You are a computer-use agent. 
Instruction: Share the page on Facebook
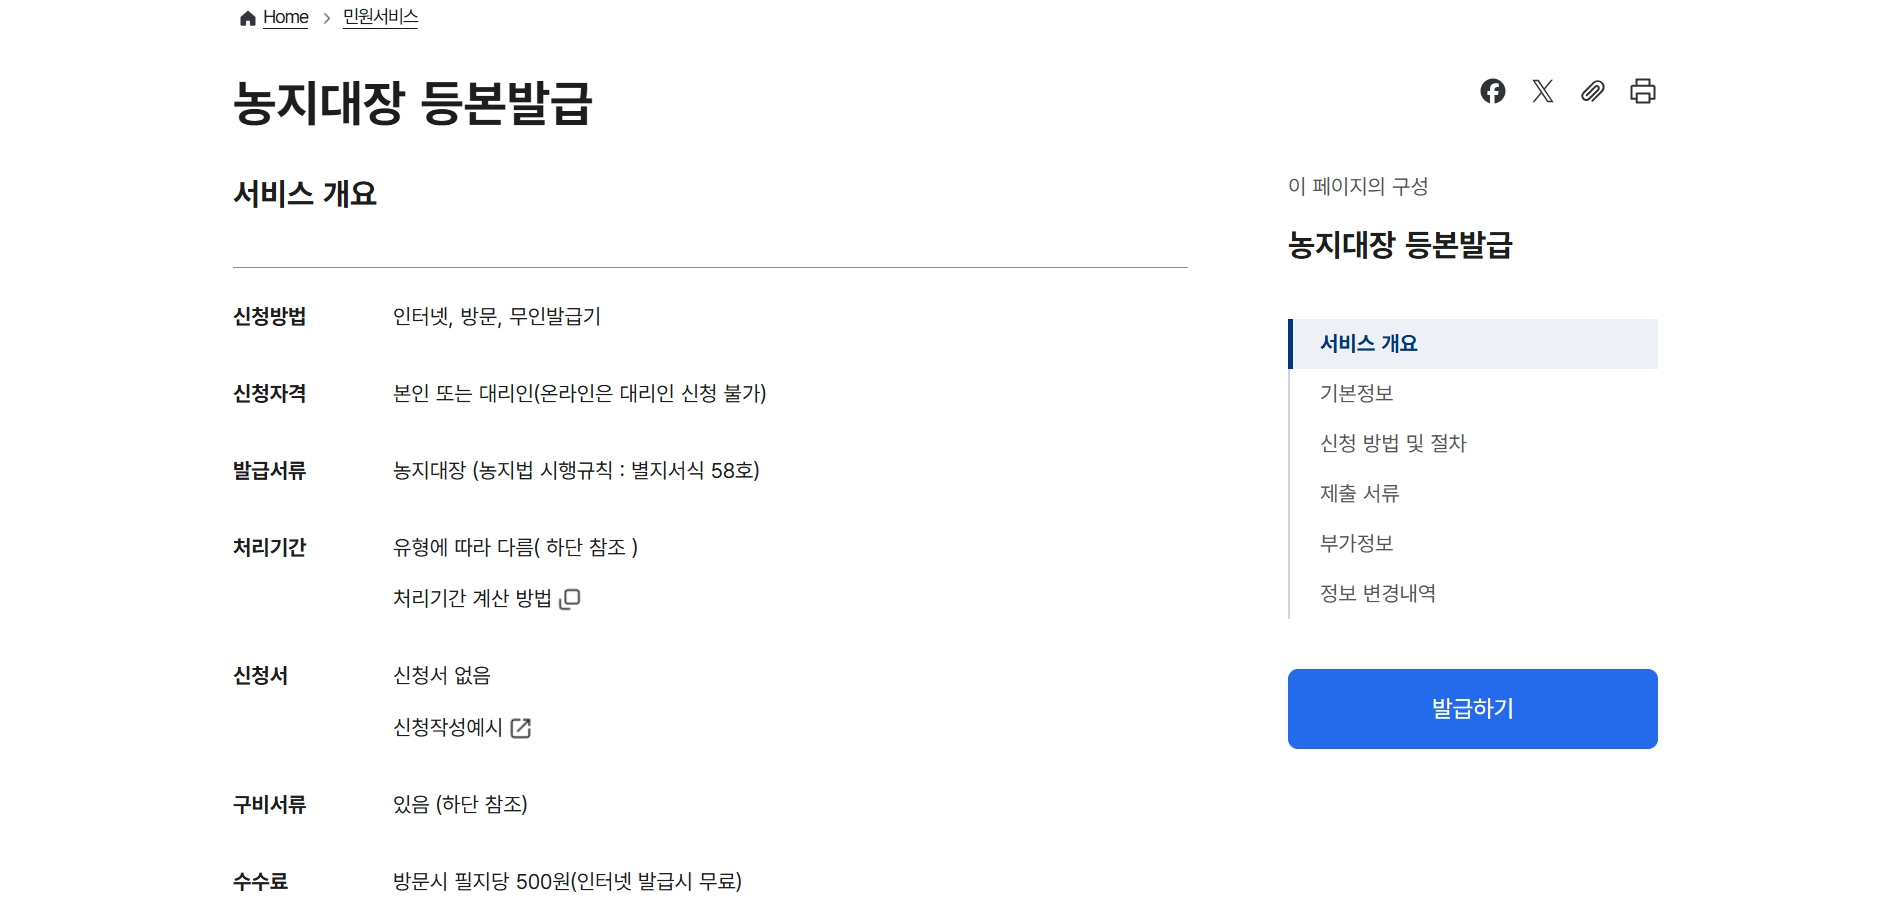1494,91
